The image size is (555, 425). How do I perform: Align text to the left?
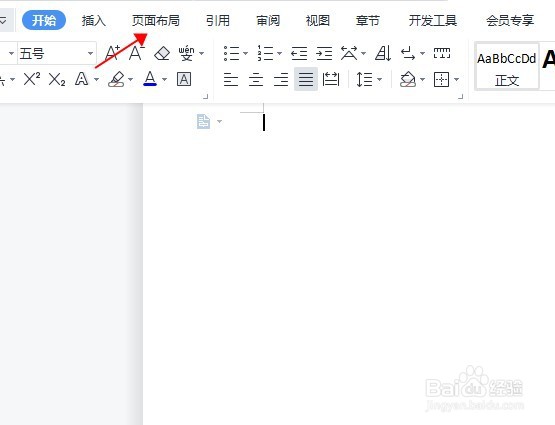[x=231, y=79]
